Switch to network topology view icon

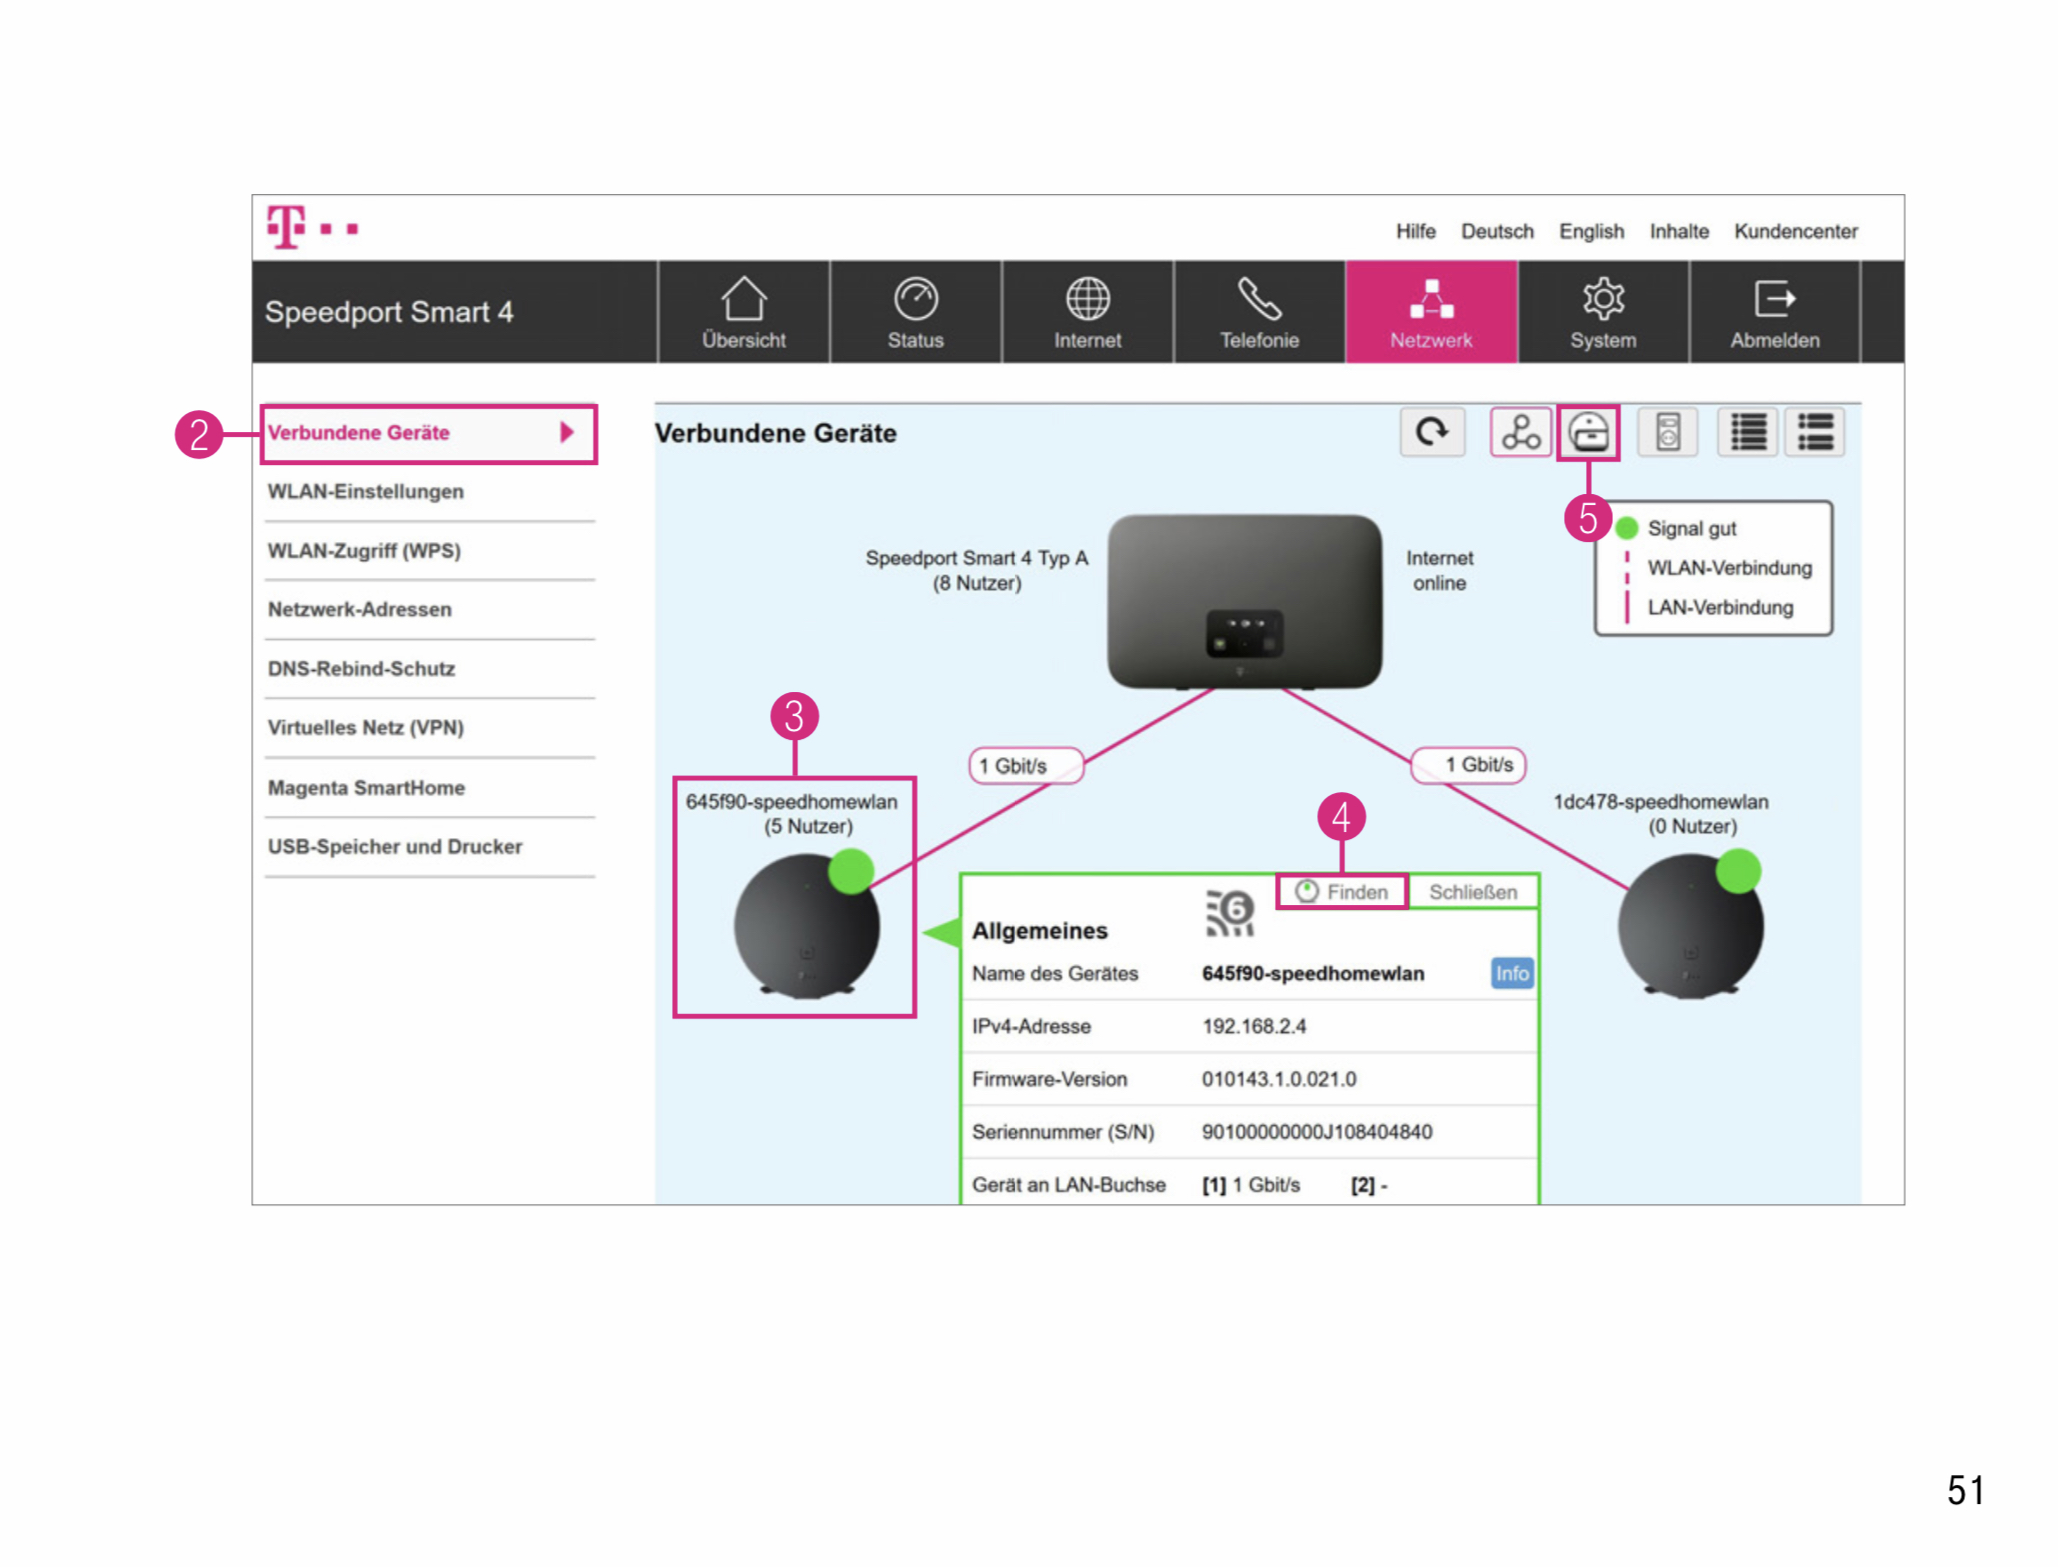pyautogui.click(x=1519, y=433)
